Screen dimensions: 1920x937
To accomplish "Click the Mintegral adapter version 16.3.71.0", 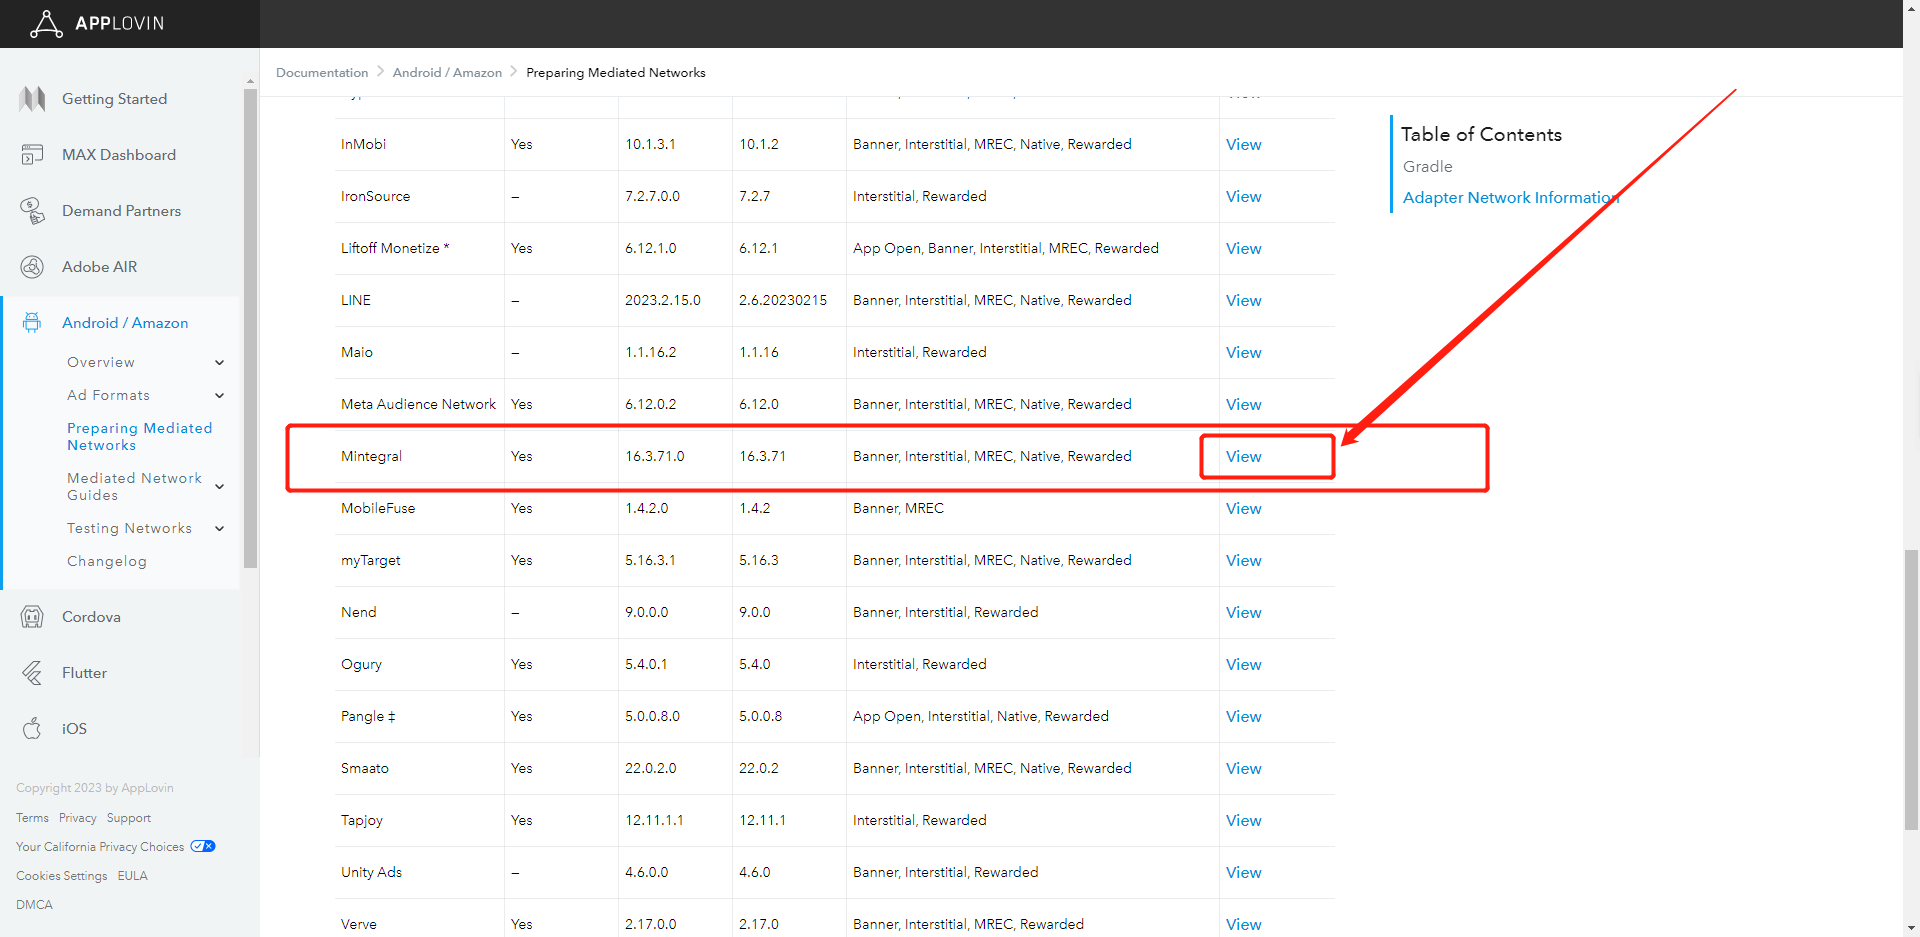I will tap(655, 456).
